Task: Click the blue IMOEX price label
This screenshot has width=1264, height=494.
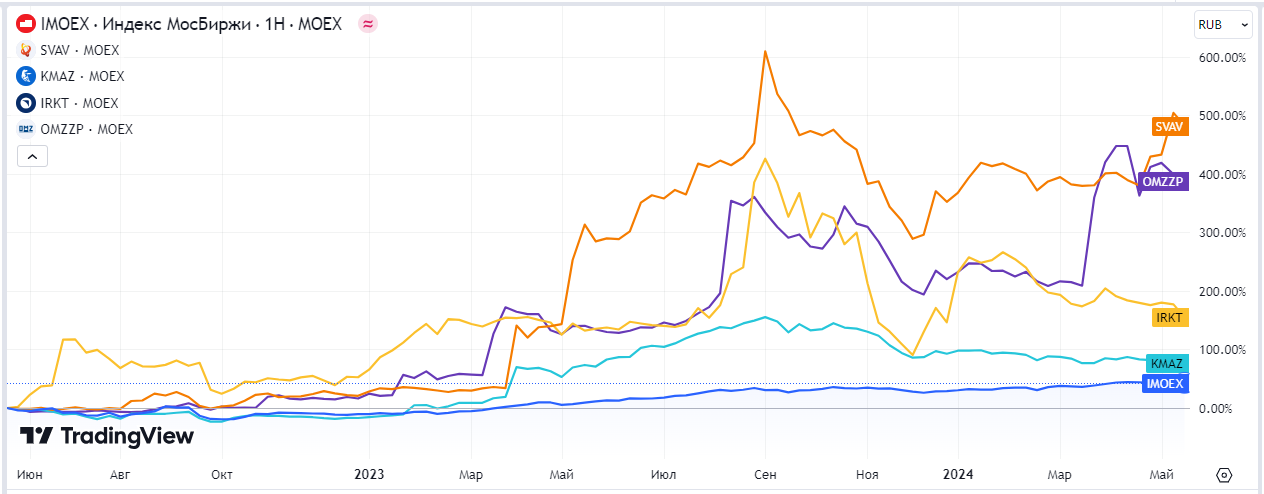Action: click(1162, 381)
